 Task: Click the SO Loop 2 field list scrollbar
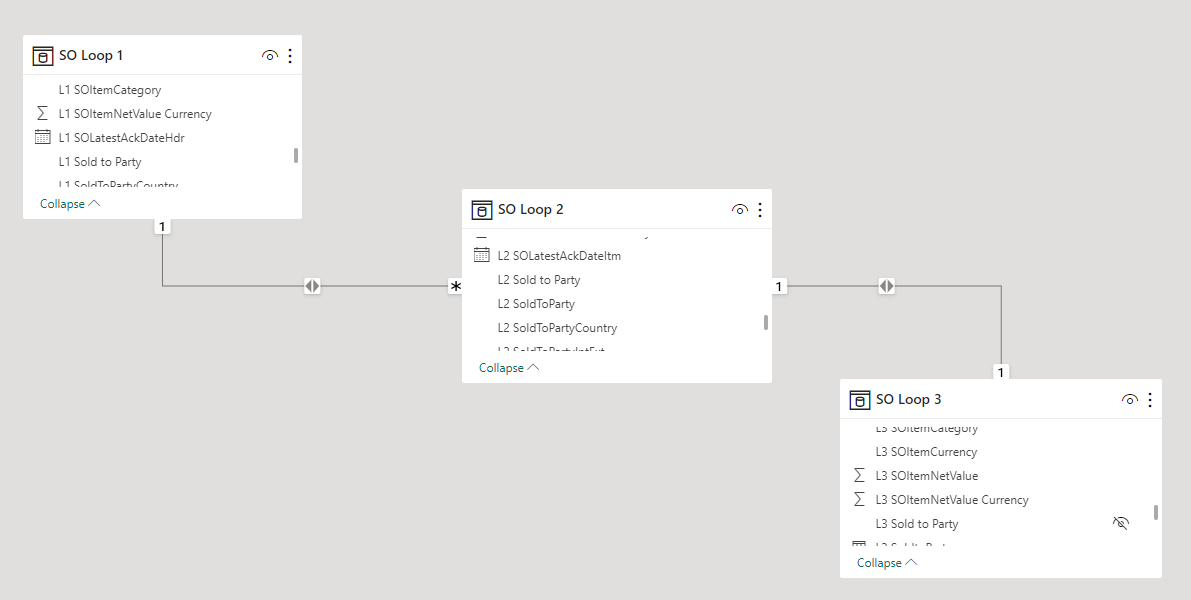coord(766,322)
